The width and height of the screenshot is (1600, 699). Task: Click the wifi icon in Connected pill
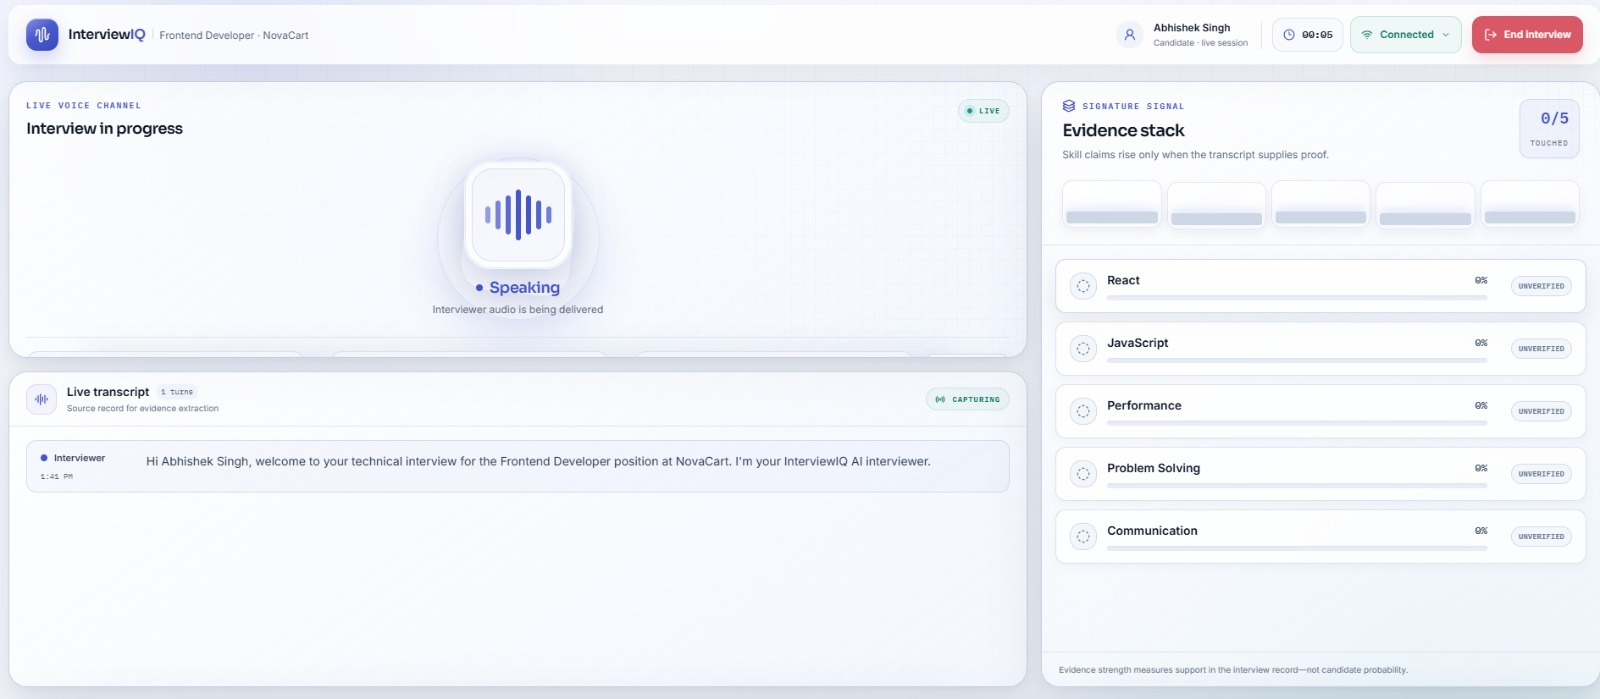tap(1367, 35)
